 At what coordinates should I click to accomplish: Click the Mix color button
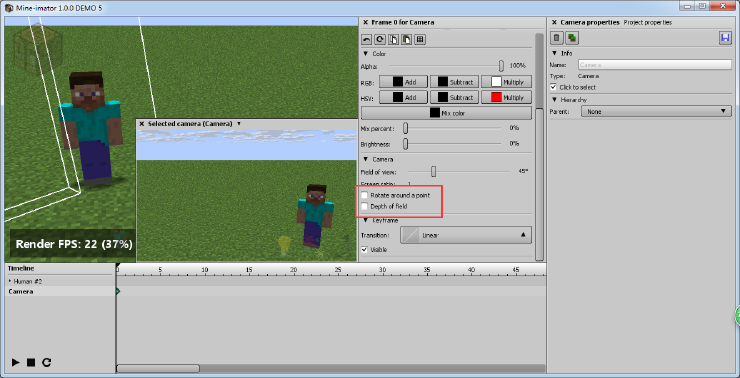coord(446,113)
